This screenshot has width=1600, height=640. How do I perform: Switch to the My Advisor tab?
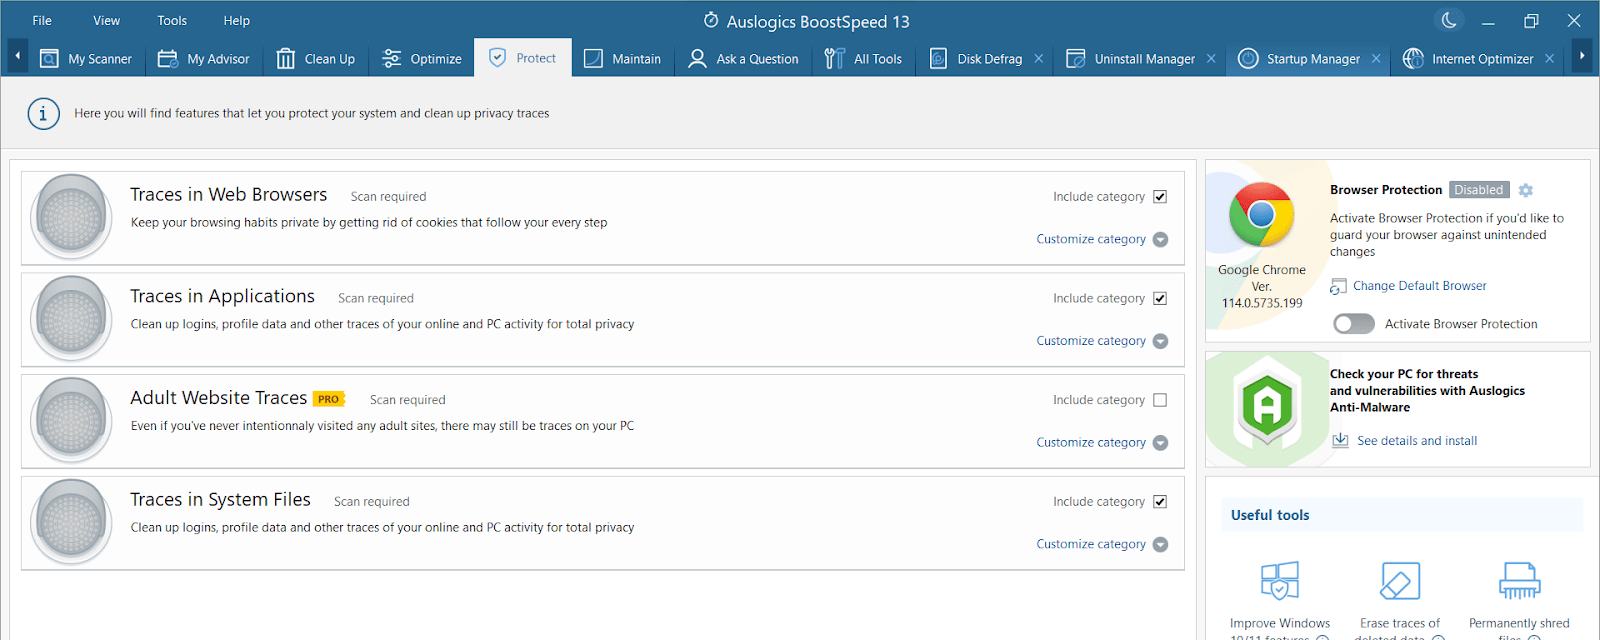[x=204, y=59]
